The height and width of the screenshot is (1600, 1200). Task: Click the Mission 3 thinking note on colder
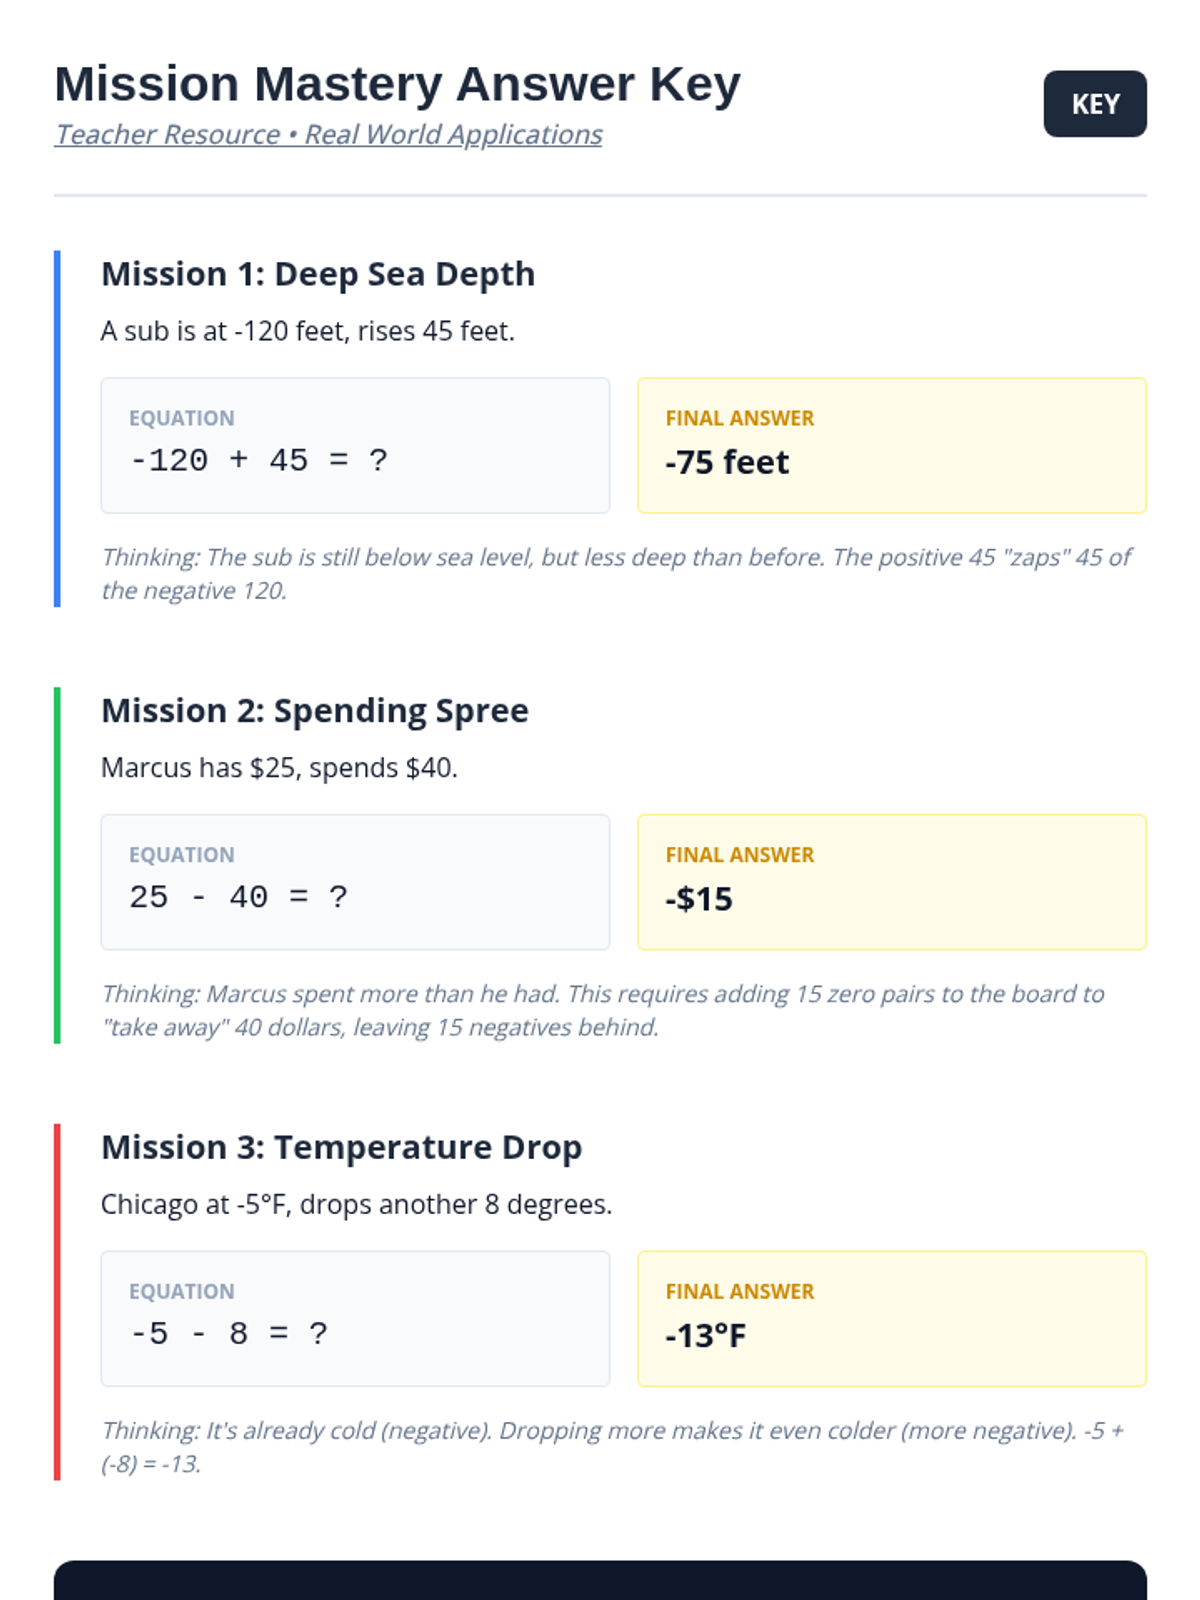pos(612,1446)
